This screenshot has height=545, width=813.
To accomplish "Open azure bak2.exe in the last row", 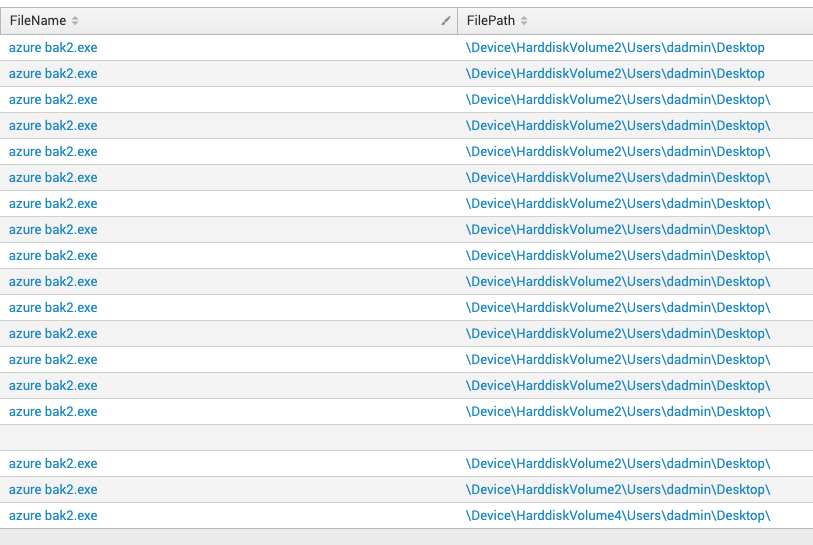I will 53,515.
